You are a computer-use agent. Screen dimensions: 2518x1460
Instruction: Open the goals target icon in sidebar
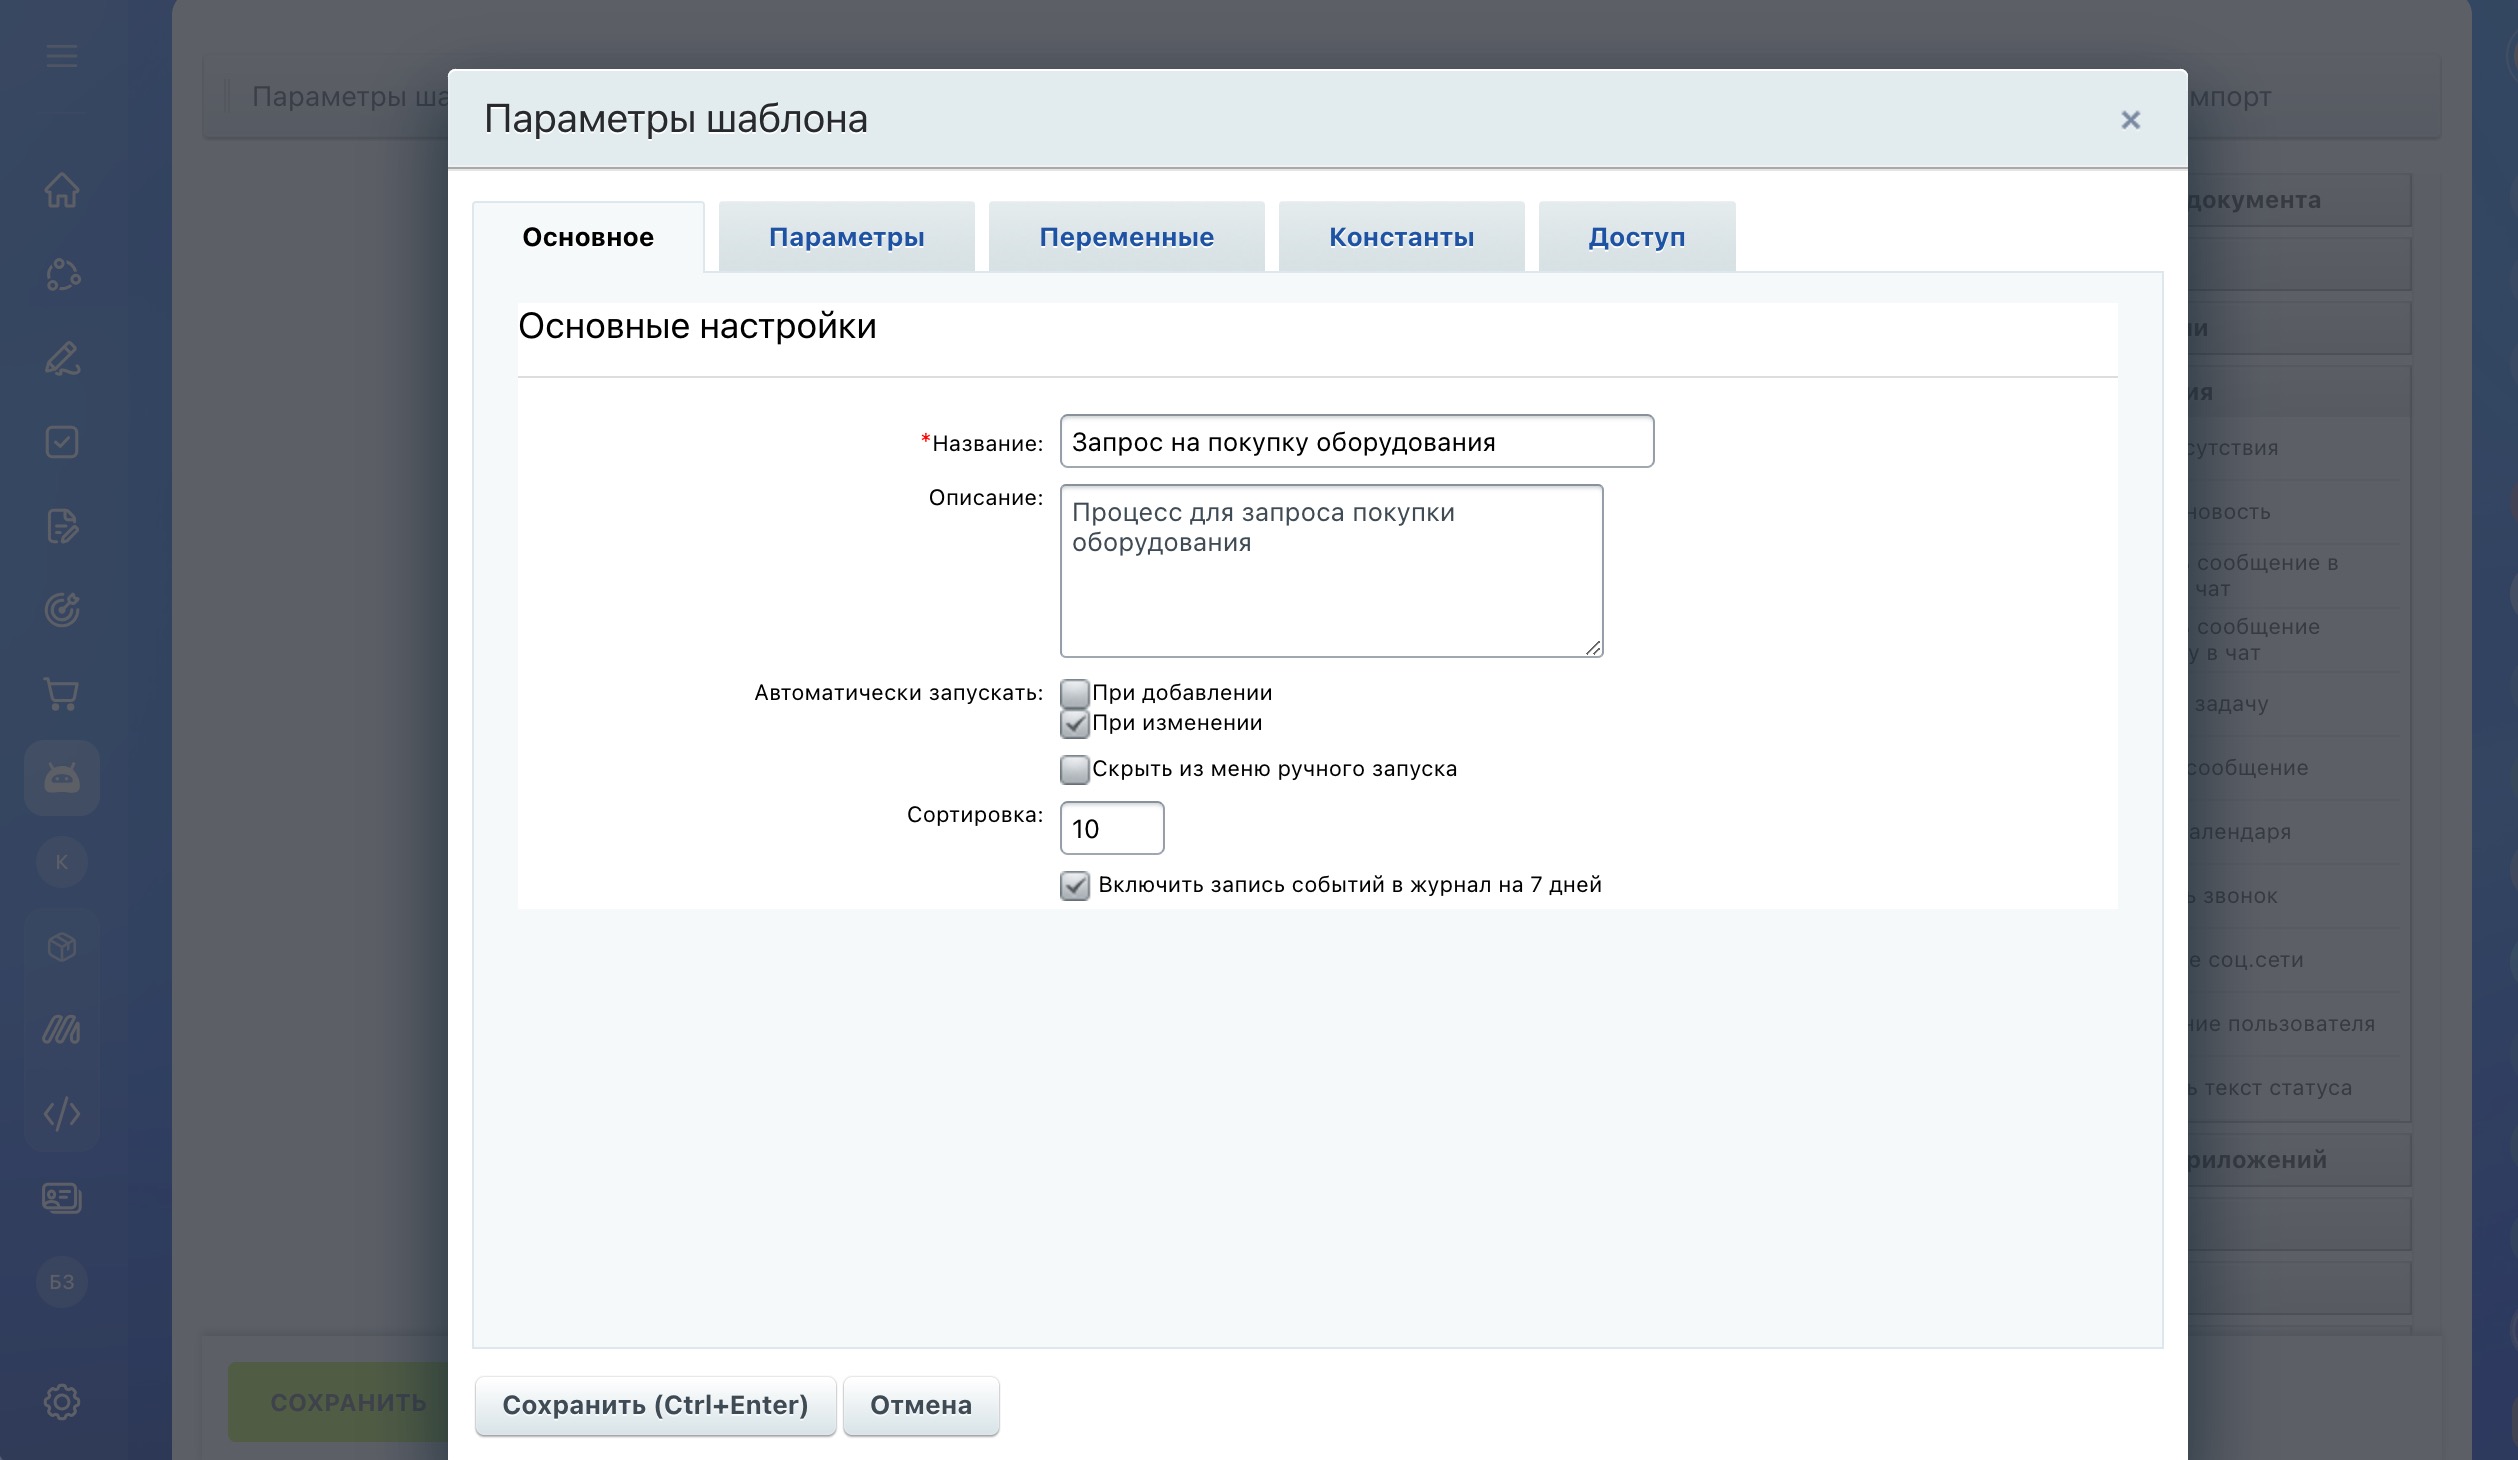point(62,610)
